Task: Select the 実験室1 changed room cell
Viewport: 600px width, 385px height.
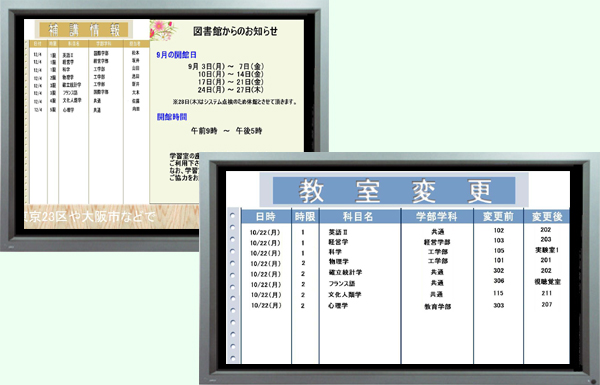Action: pos(547,250)
